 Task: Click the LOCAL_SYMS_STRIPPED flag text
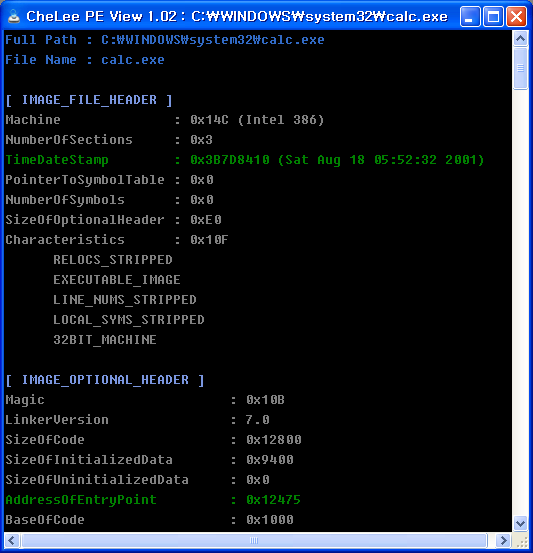click(x=129, y=320)
